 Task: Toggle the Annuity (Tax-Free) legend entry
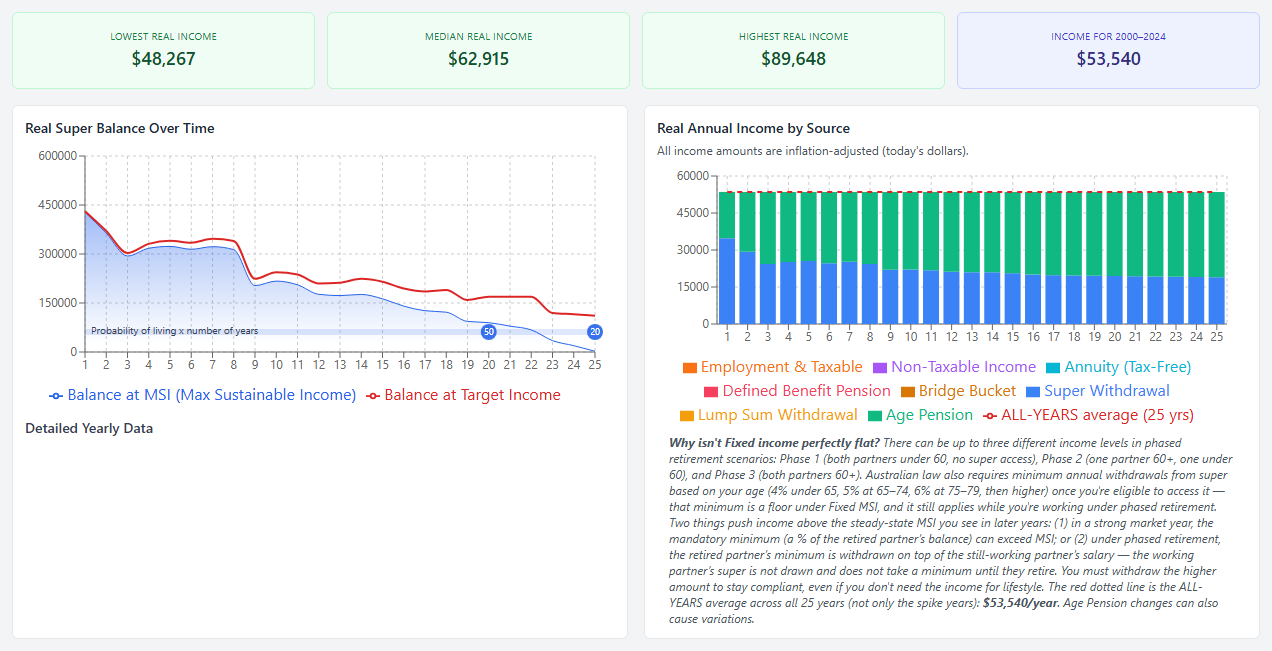click(x=1118, y=367)
